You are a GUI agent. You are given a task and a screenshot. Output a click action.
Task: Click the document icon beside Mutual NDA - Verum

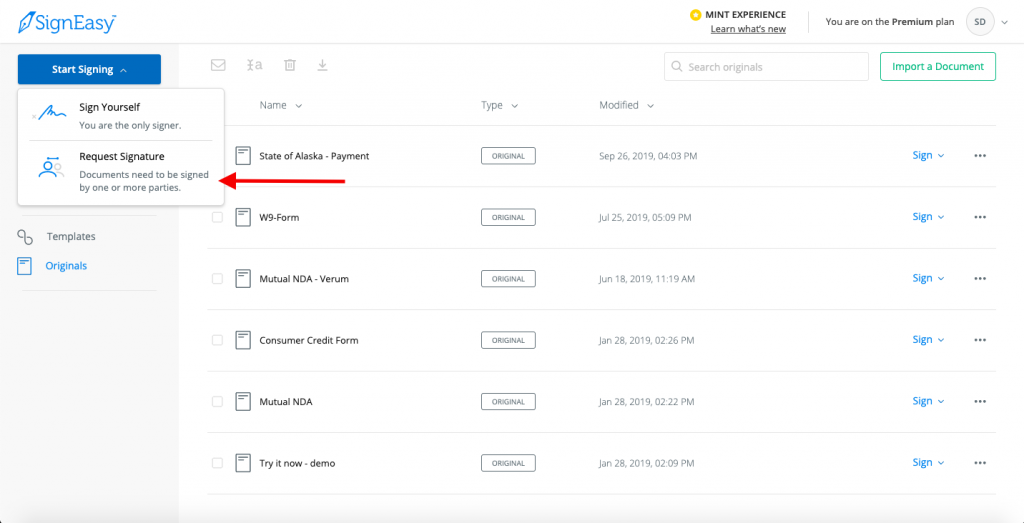pyautogui.click(x=243, y=279)
